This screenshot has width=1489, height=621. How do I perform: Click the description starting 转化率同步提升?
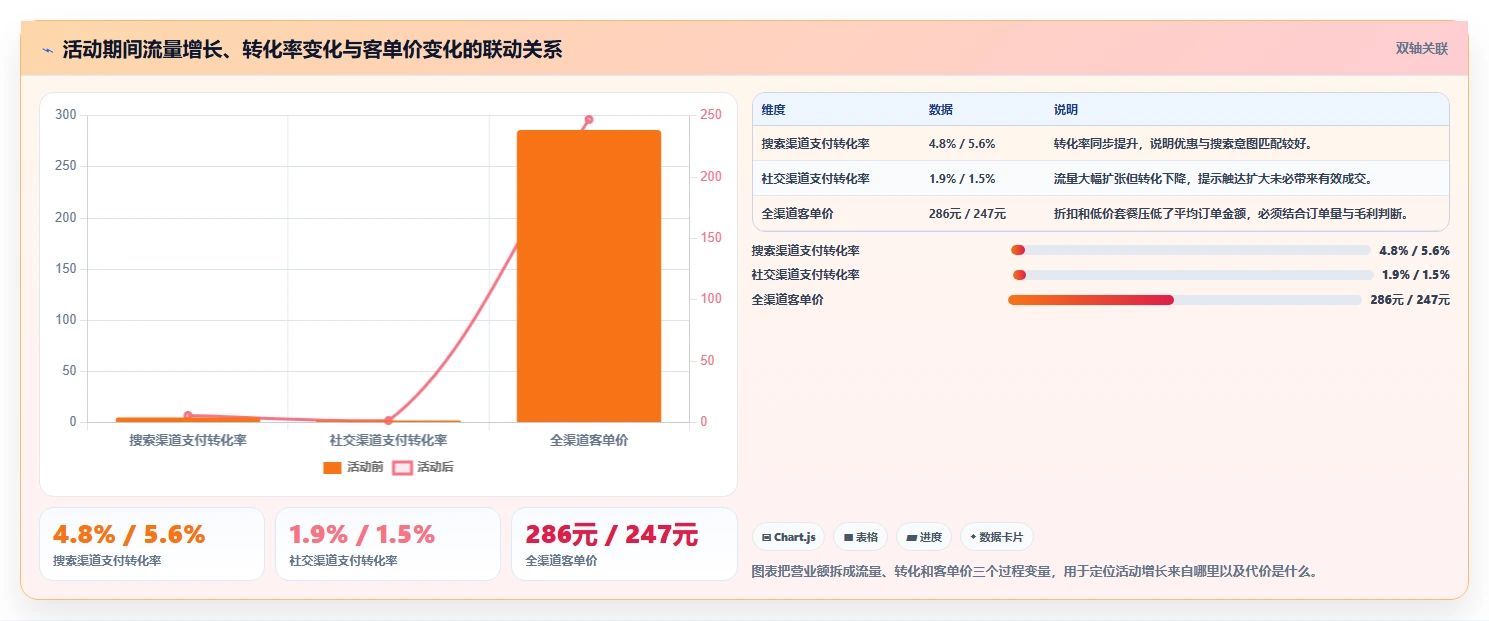1183,143
